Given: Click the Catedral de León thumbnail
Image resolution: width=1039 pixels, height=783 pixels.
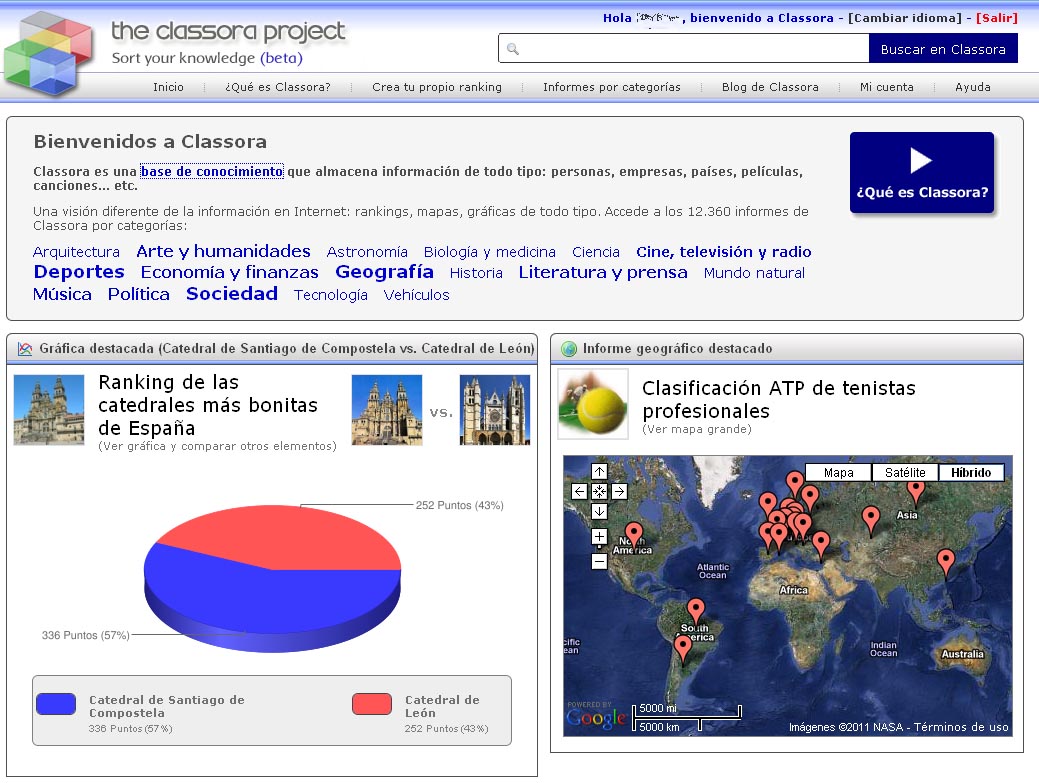Looking at the screenshot, I should 494,409.
